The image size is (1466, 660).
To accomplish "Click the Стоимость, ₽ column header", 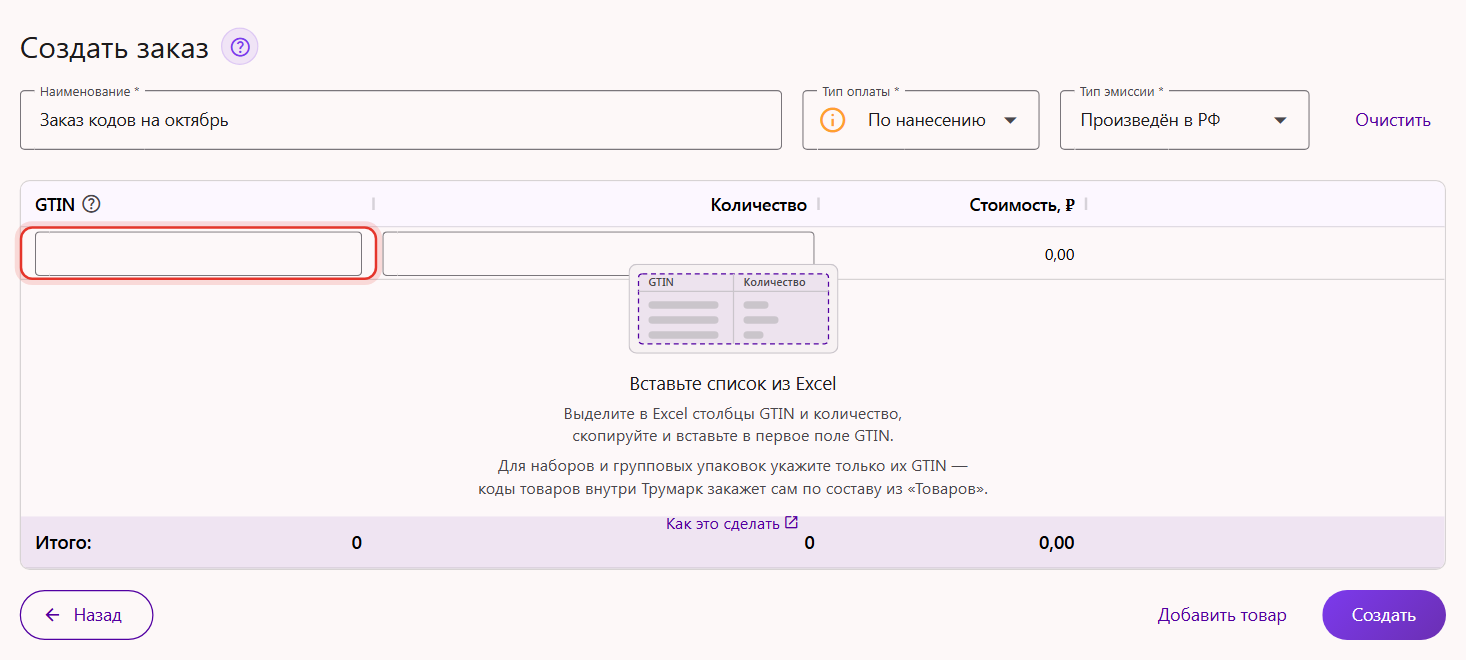I will [1022, 205].
